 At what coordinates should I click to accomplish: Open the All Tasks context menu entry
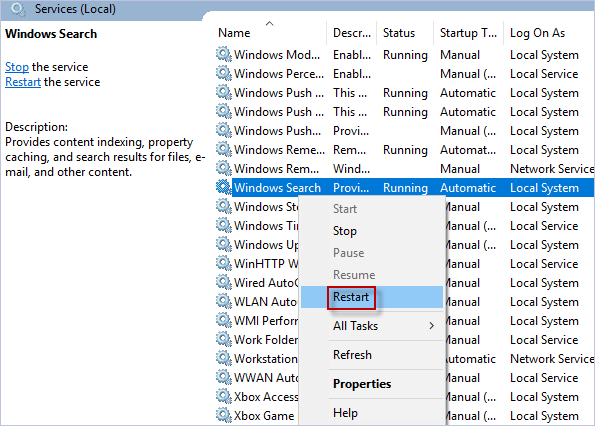[x=372, y=326]
